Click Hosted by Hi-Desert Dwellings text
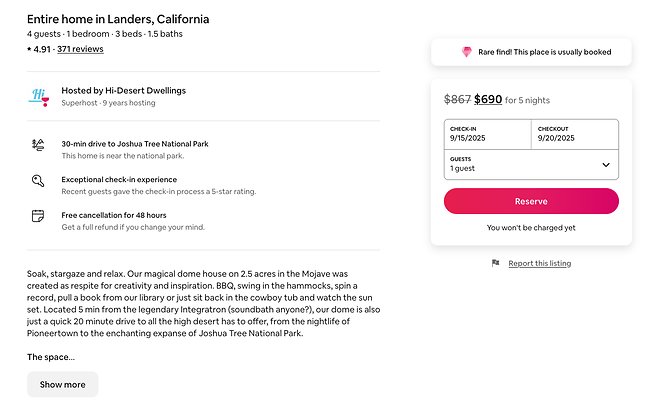 [x=123, y=91]
